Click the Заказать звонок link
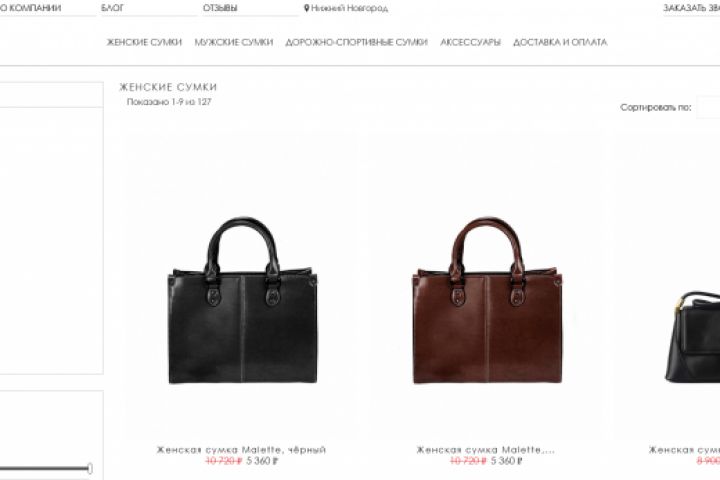720x480 pixels. point(692,8)
